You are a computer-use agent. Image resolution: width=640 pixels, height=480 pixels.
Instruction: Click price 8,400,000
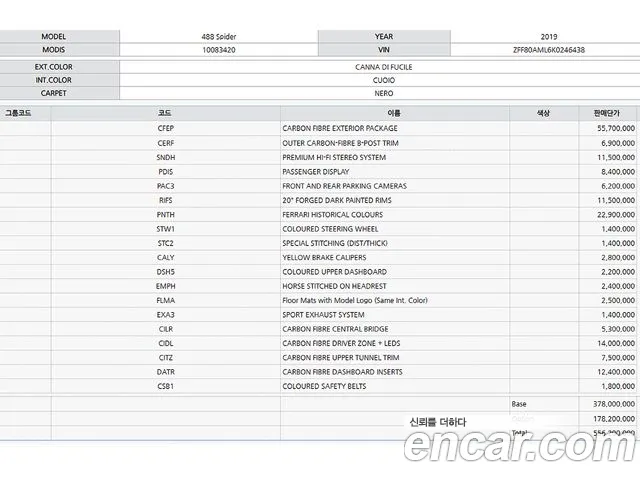point(618,172)
